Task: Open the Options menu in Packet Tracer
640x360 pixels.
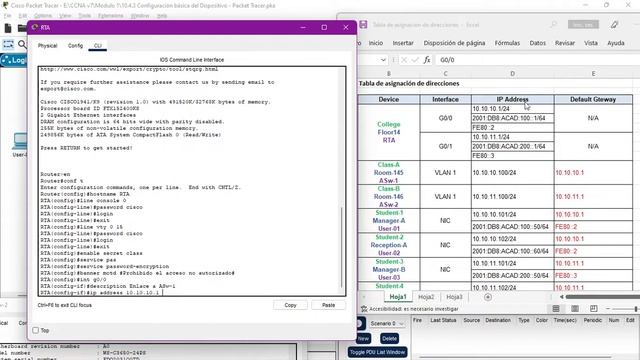Action: (x=43, y=16)
